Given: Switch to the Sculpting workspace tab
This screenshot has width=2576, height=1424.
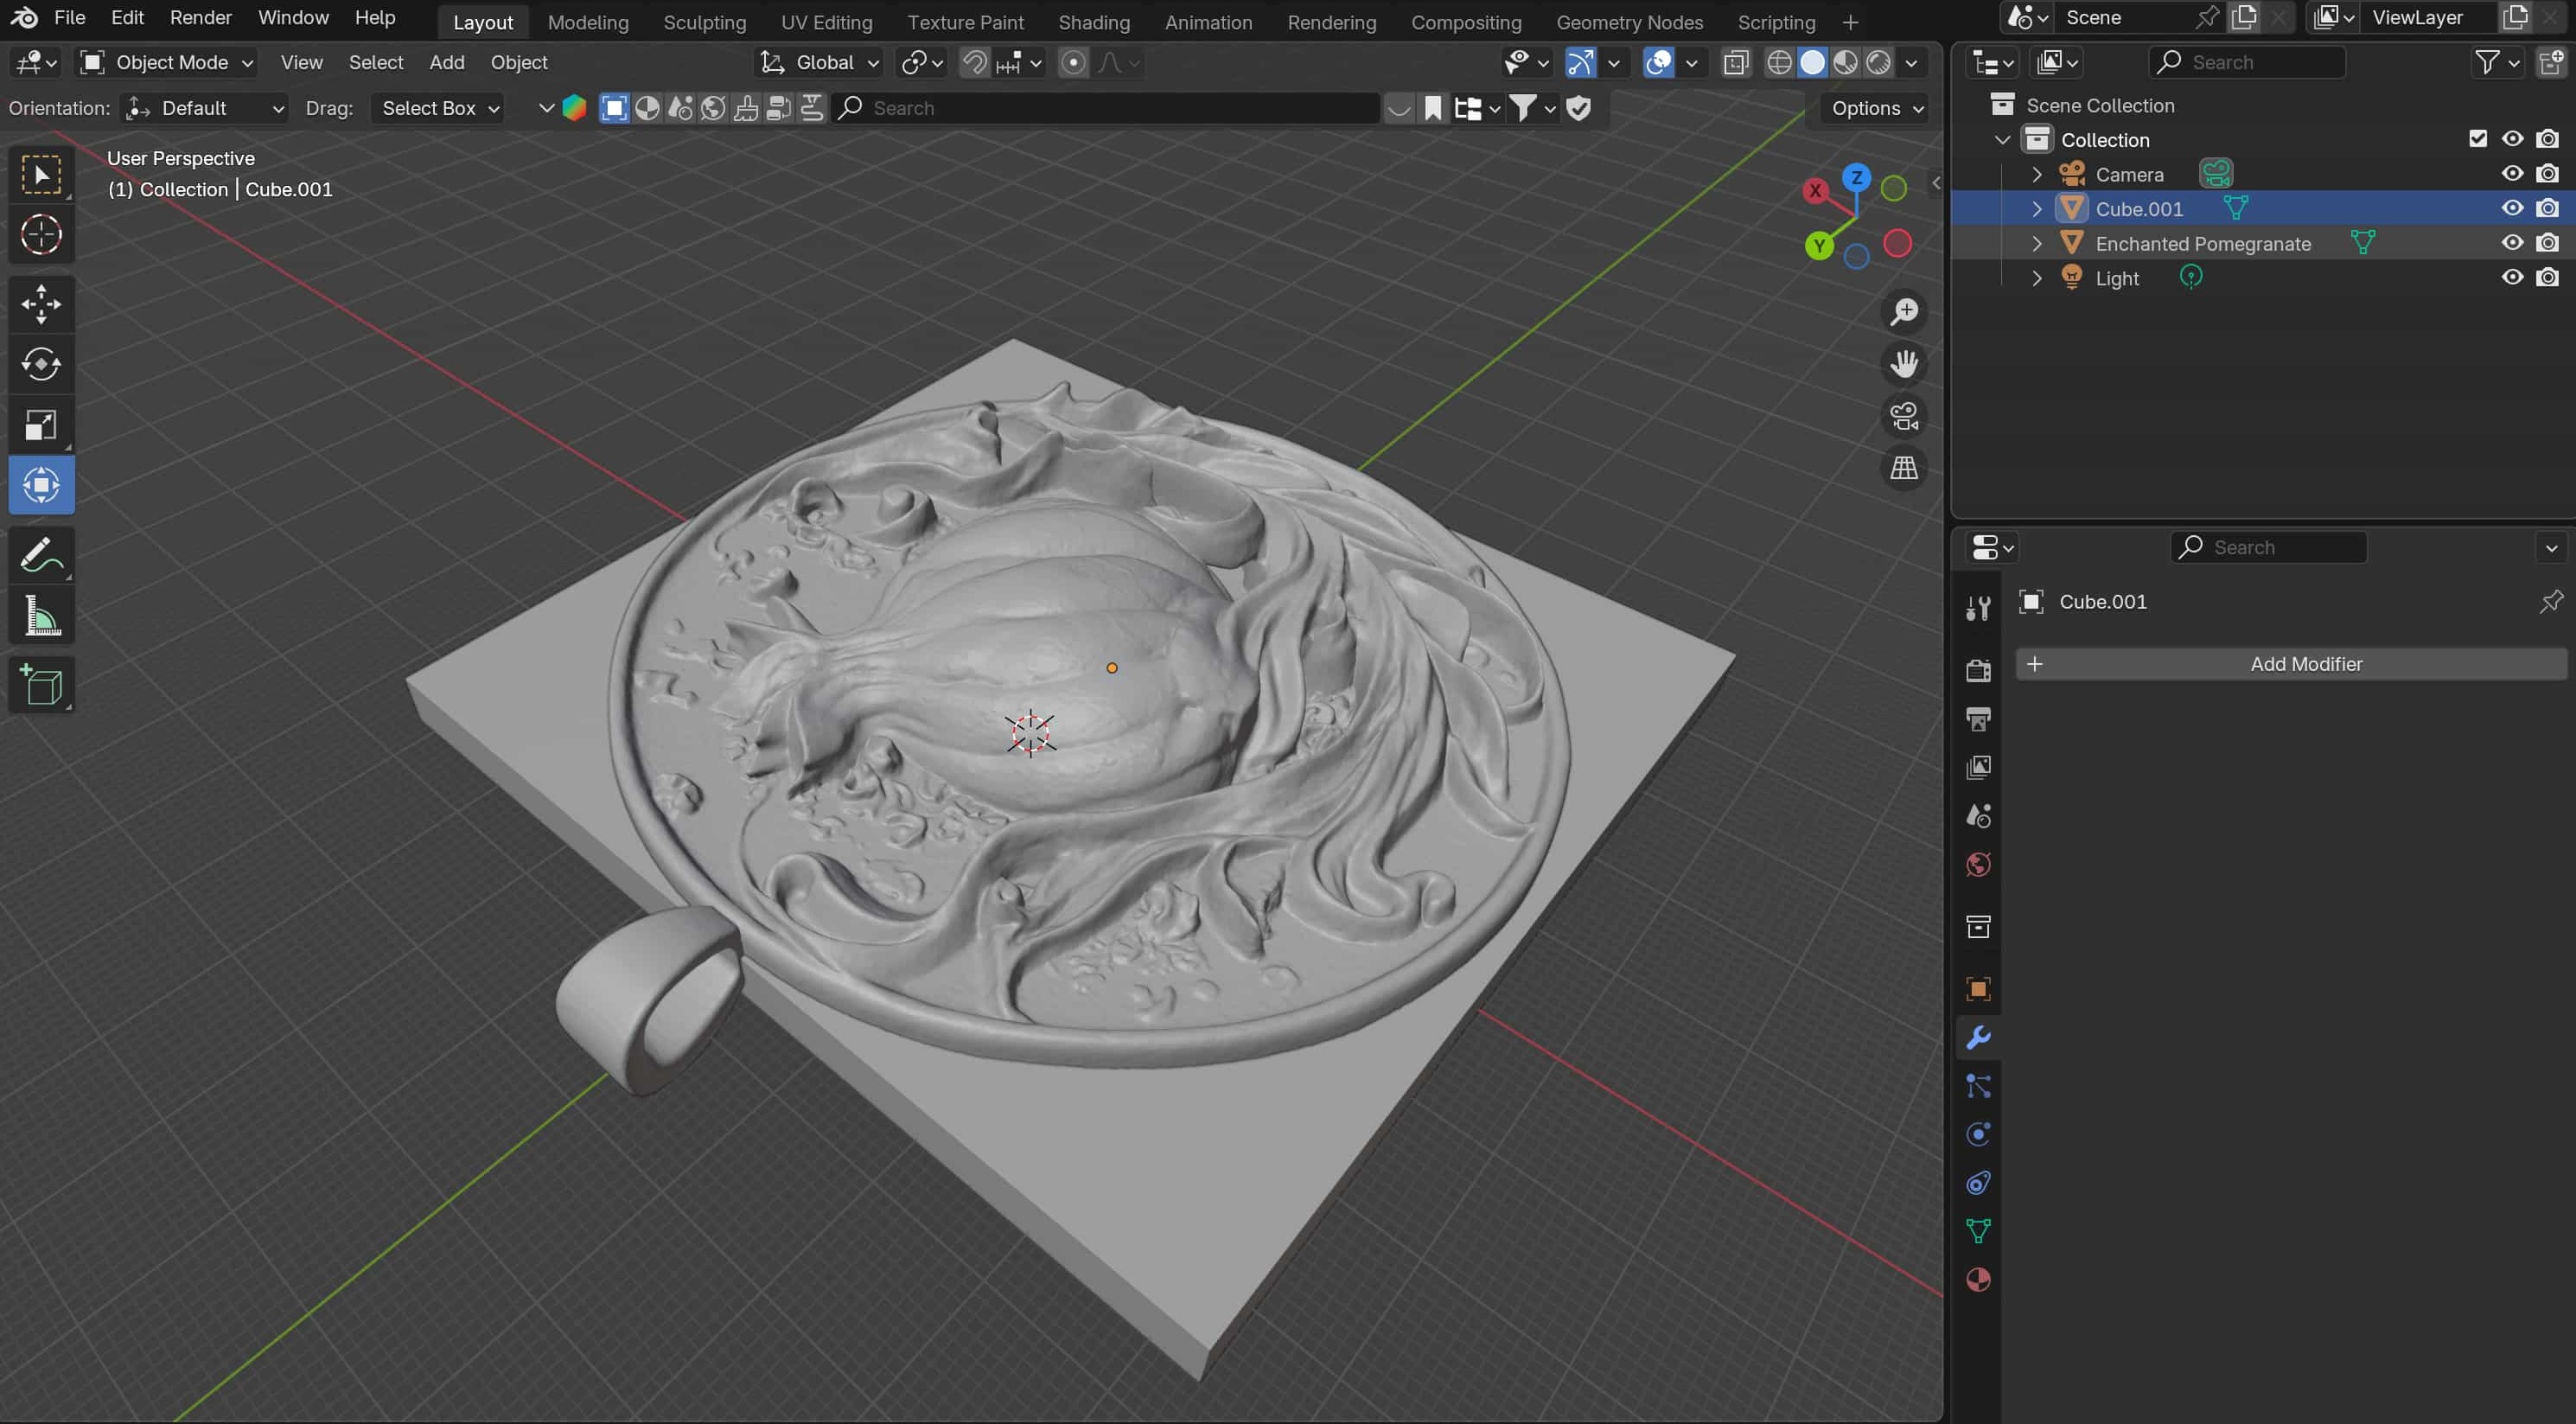Looking at the screenshot, I should click(704, 22).
